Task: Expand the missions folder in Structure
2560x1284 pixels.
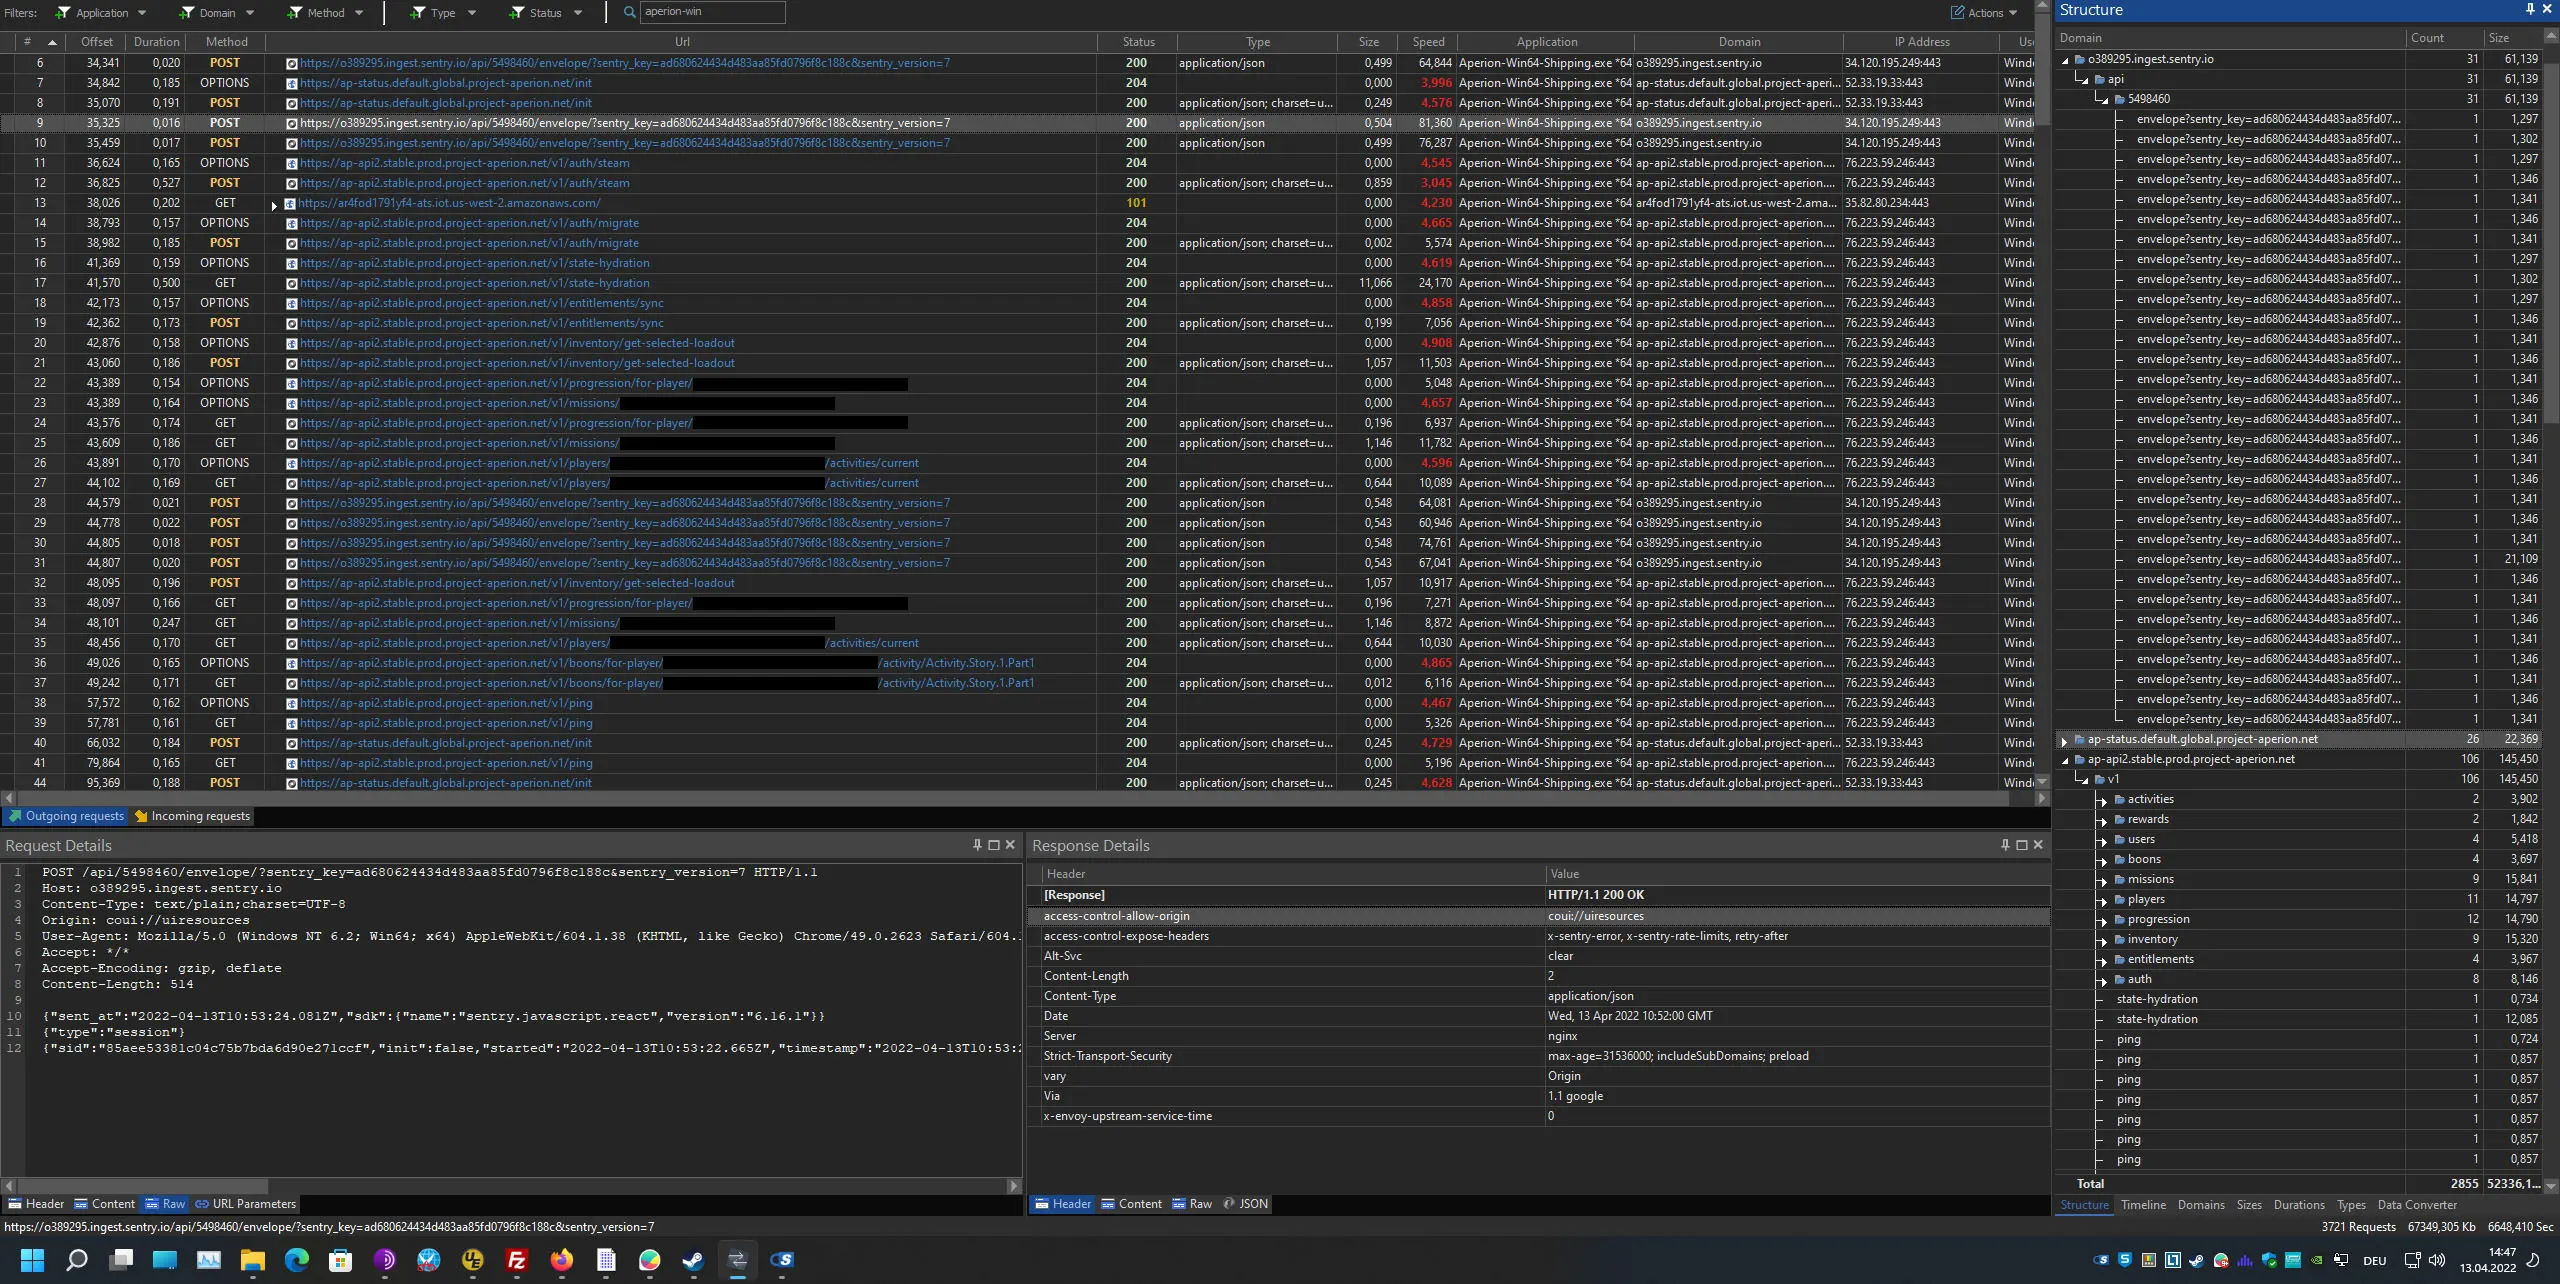Action: point(2102,880)
